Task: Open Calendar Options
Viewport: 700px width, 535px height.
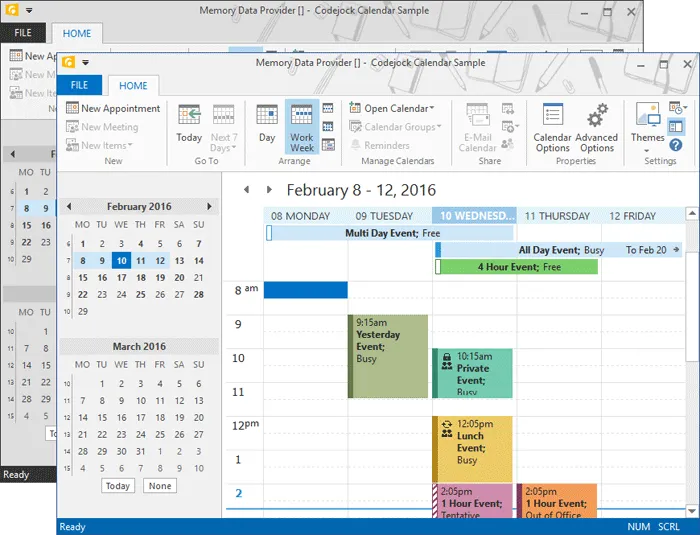Action: click(553, 128)
